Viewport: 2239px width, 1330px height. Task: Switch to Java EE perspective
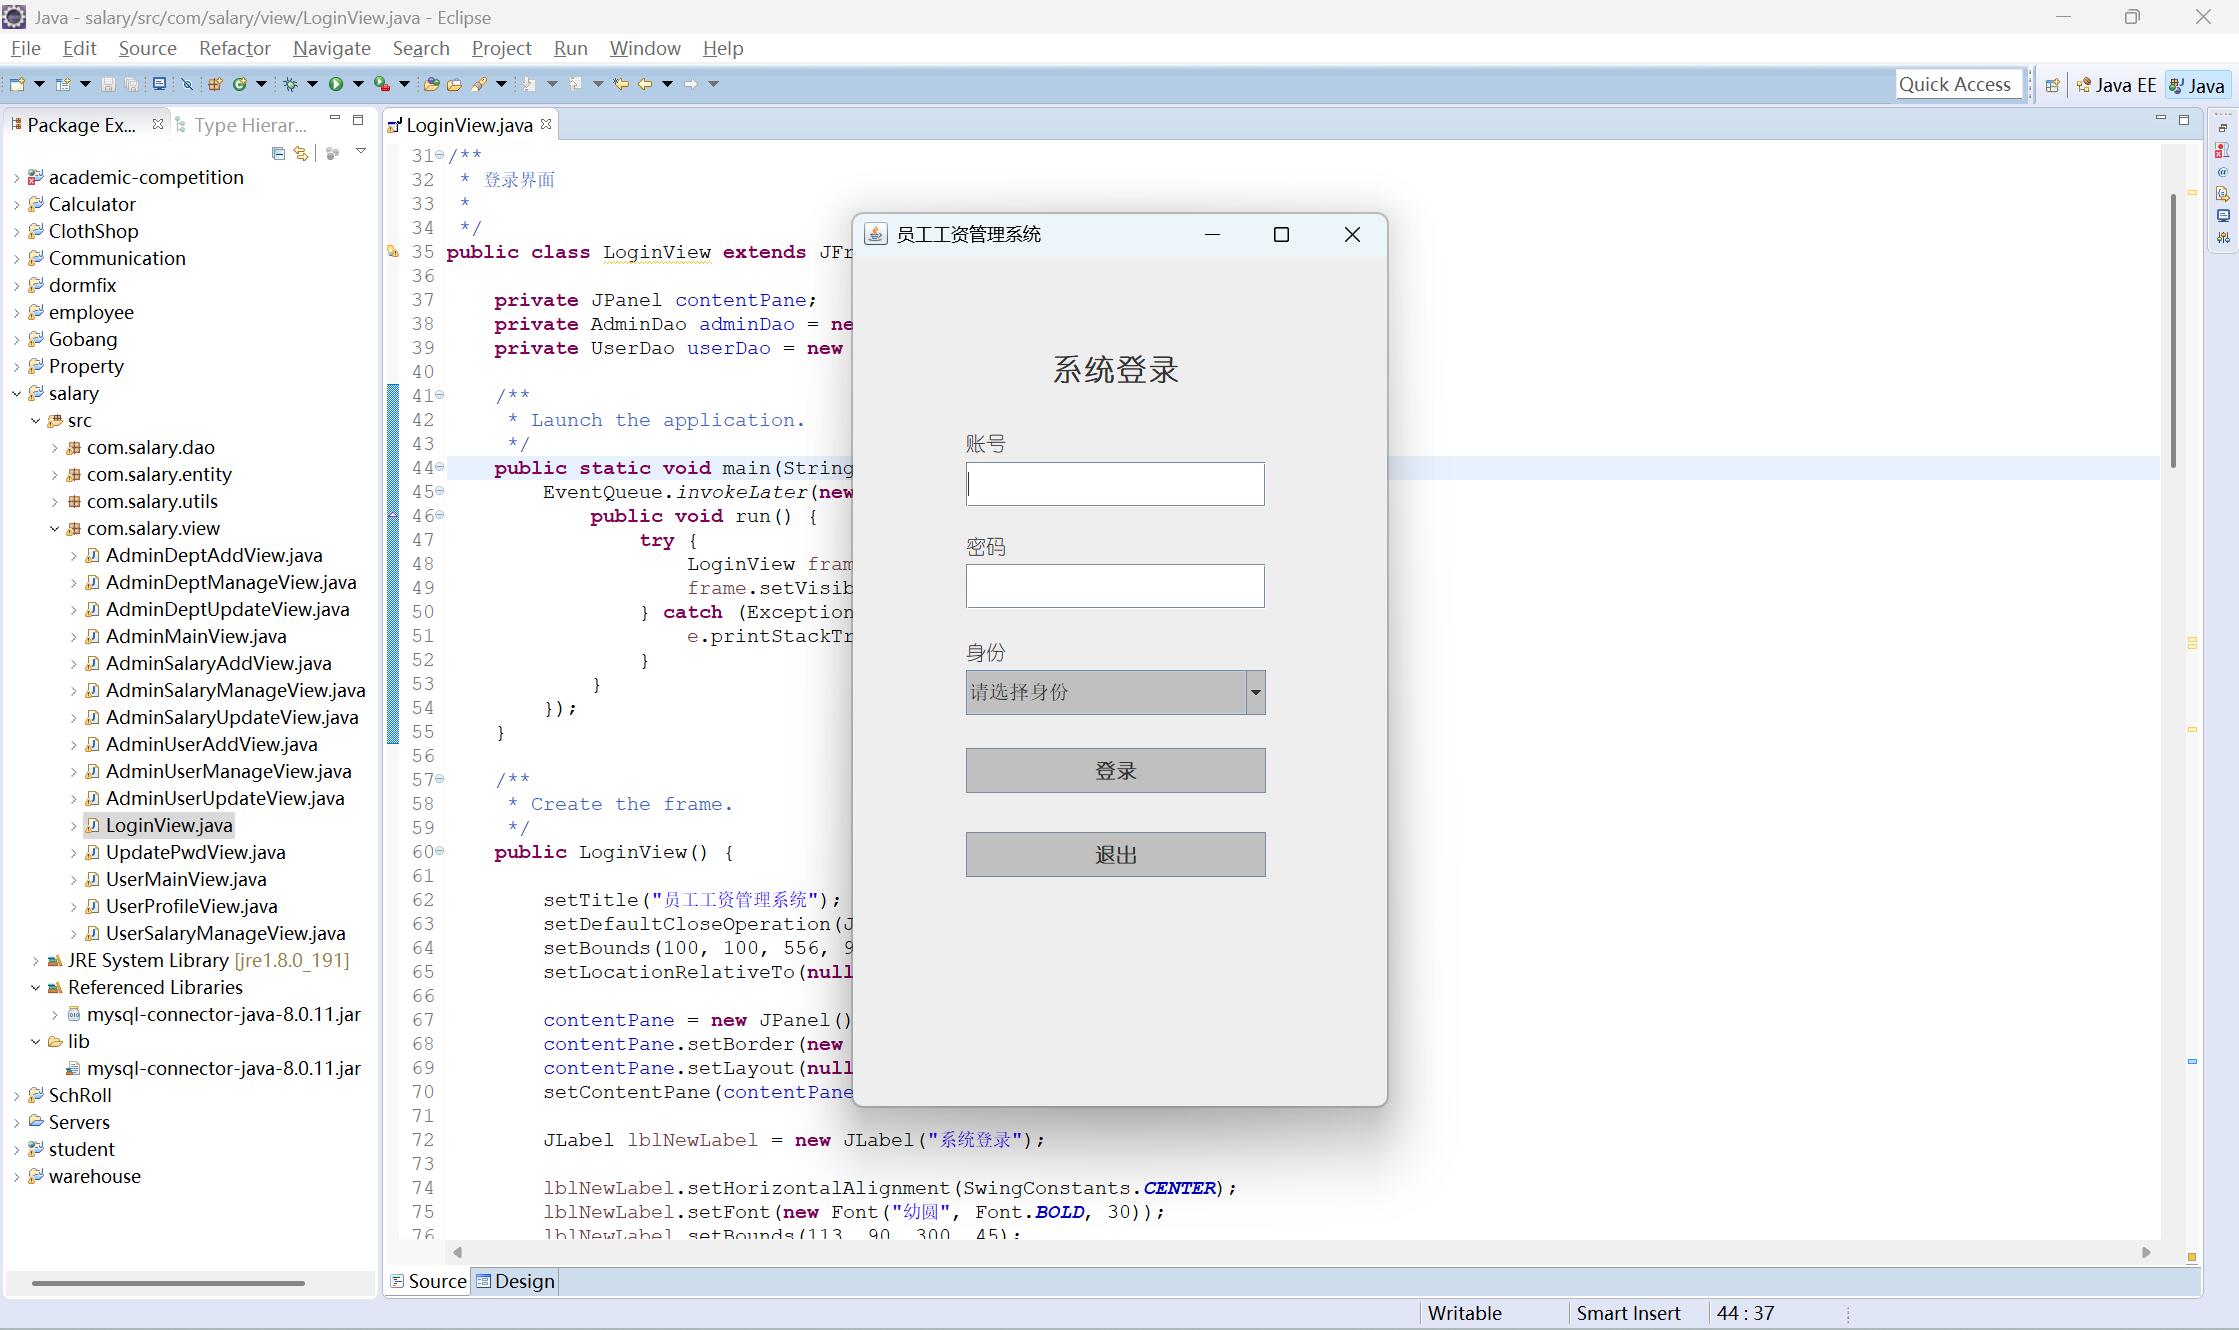[2116, 85]
